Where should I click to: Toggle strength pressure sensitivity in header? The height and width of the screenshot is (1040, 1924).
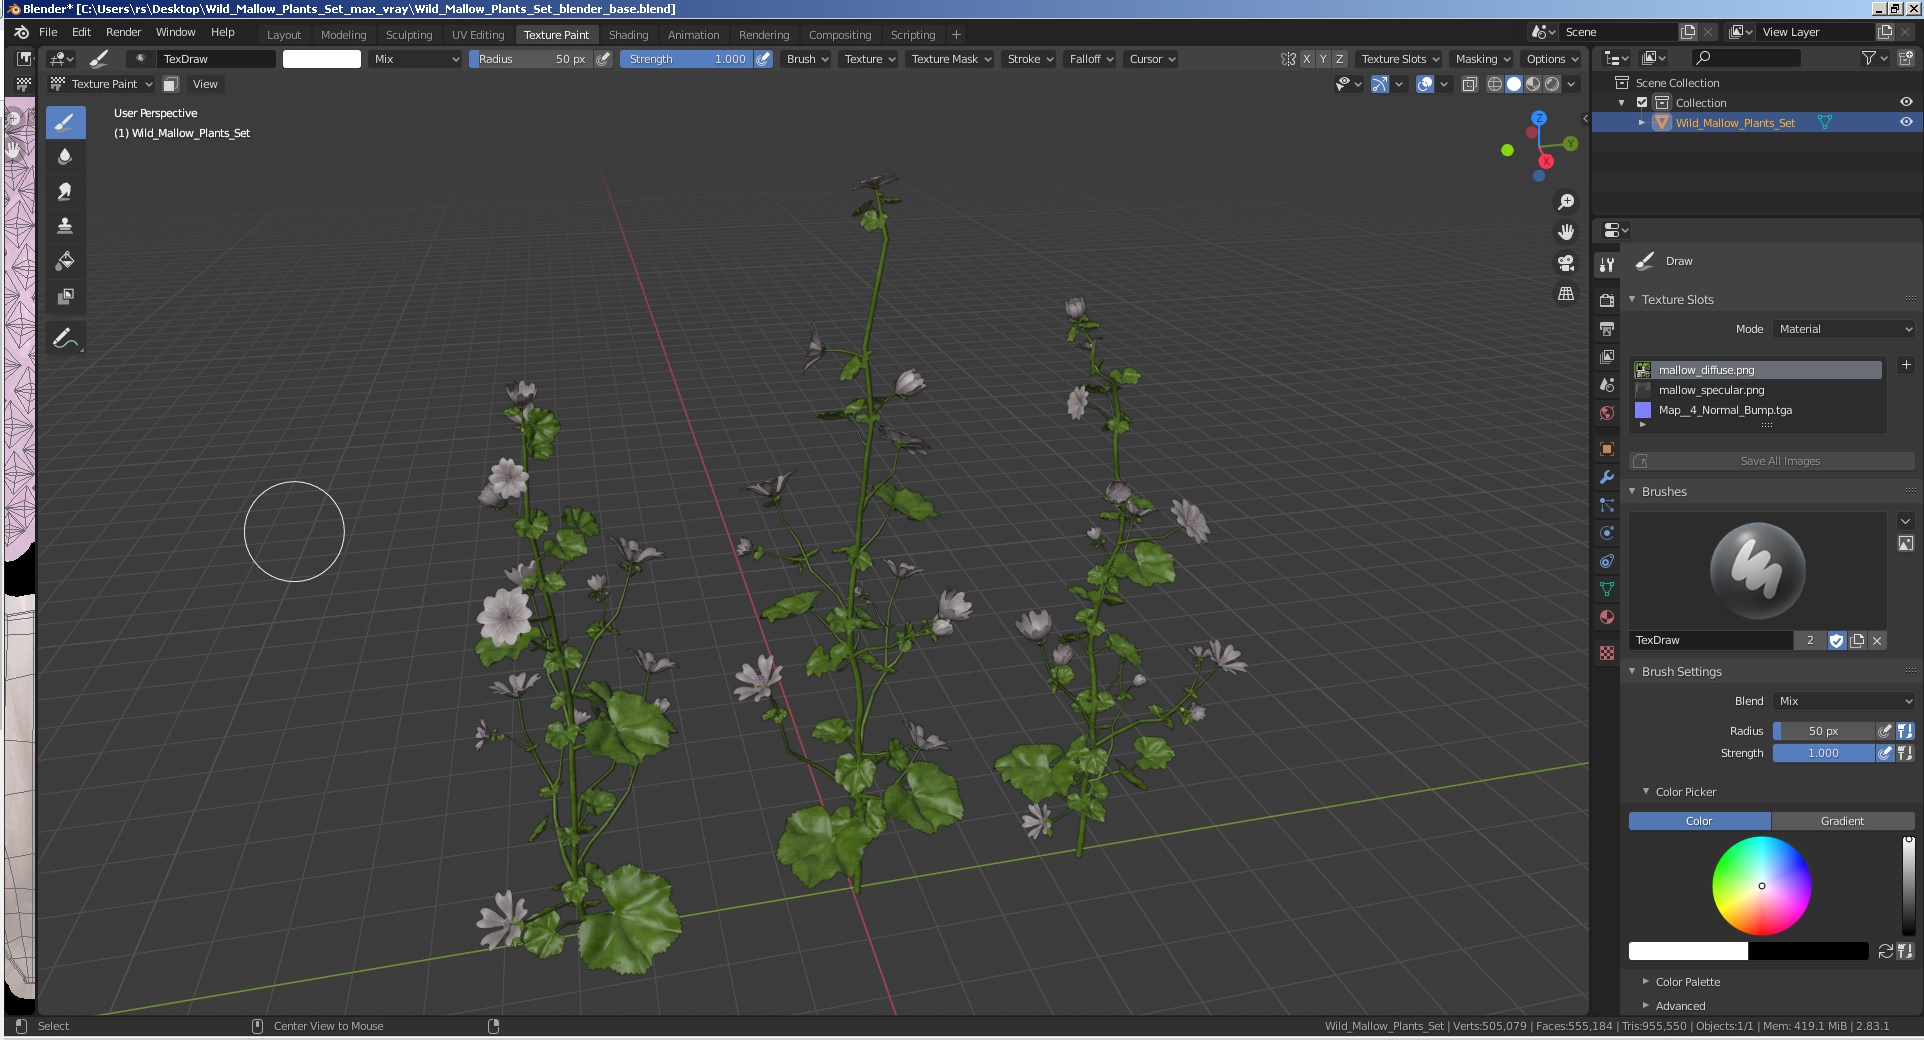pos(763,59)
